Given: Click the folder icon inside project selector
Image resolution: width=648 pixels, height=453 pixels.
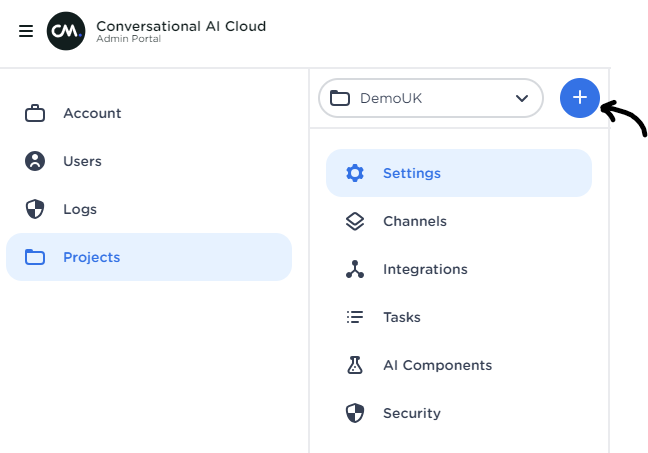Looking at the screenshot, I should 340,98.
